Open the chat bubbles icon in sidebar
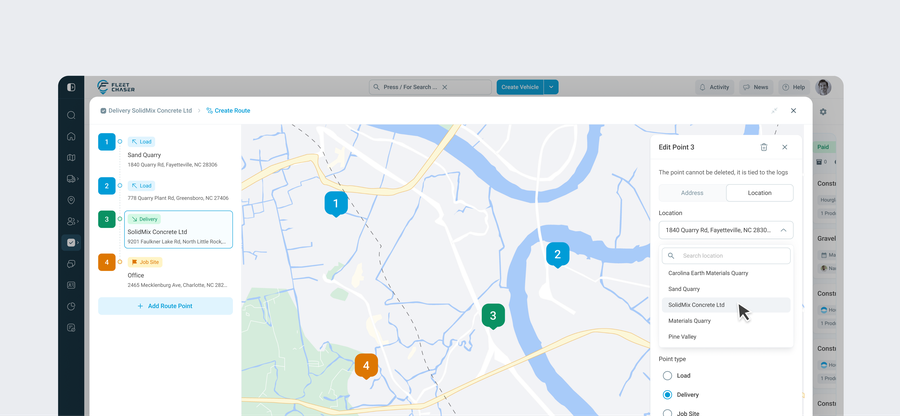Screen dimensions: 900x416 pos(71,264)
